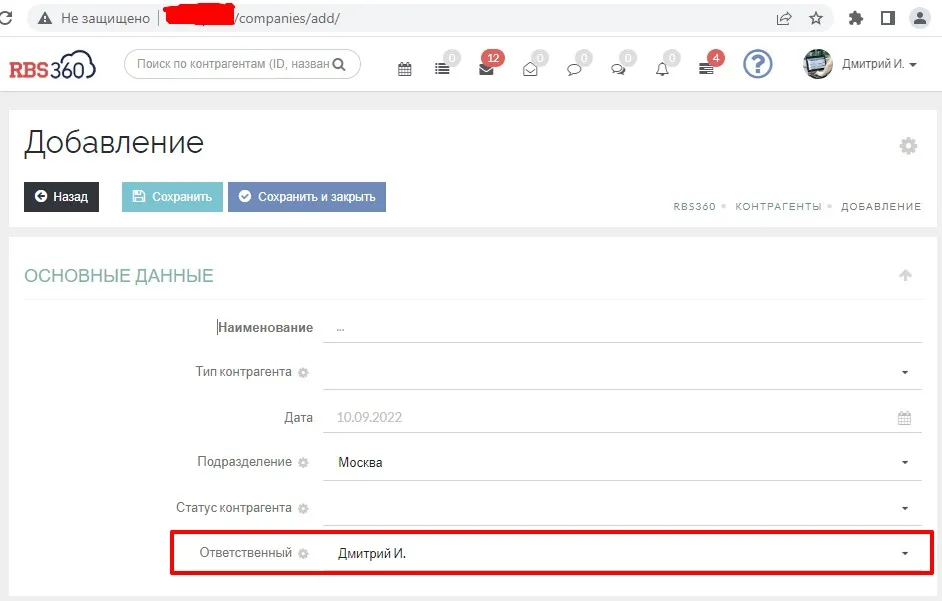This screenshot has height=601, width=942.
Task: Open the single comment bubble icon
Action: coord(574,69)
